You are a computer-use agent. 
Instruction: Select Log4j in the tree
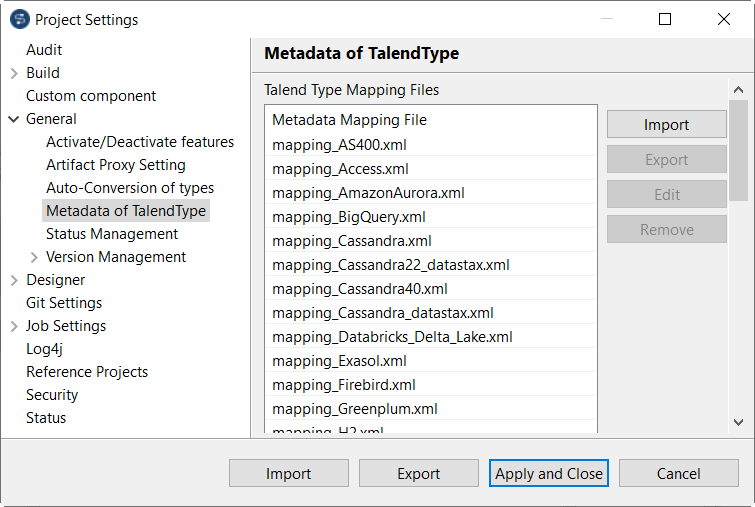click(45, 349)
